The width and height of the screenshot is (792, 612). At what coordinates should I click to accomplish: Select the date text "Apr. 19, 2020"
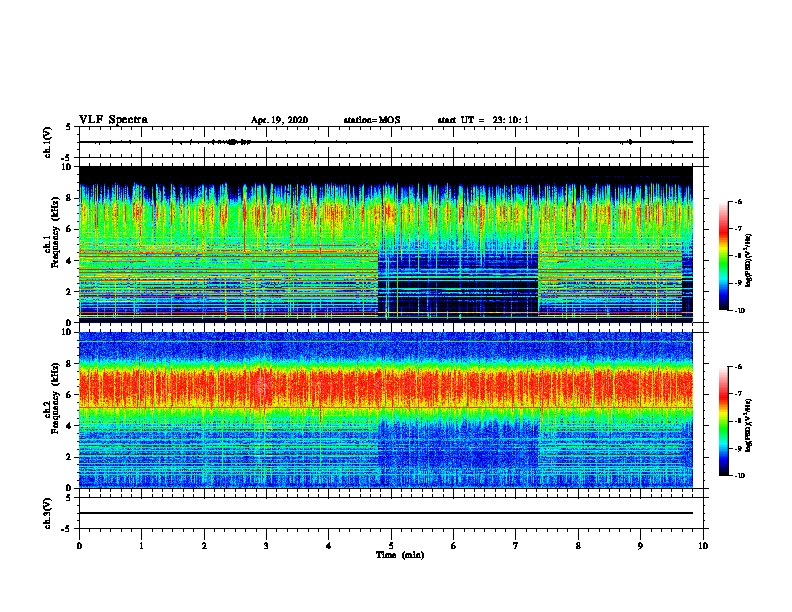coord(279,120)
